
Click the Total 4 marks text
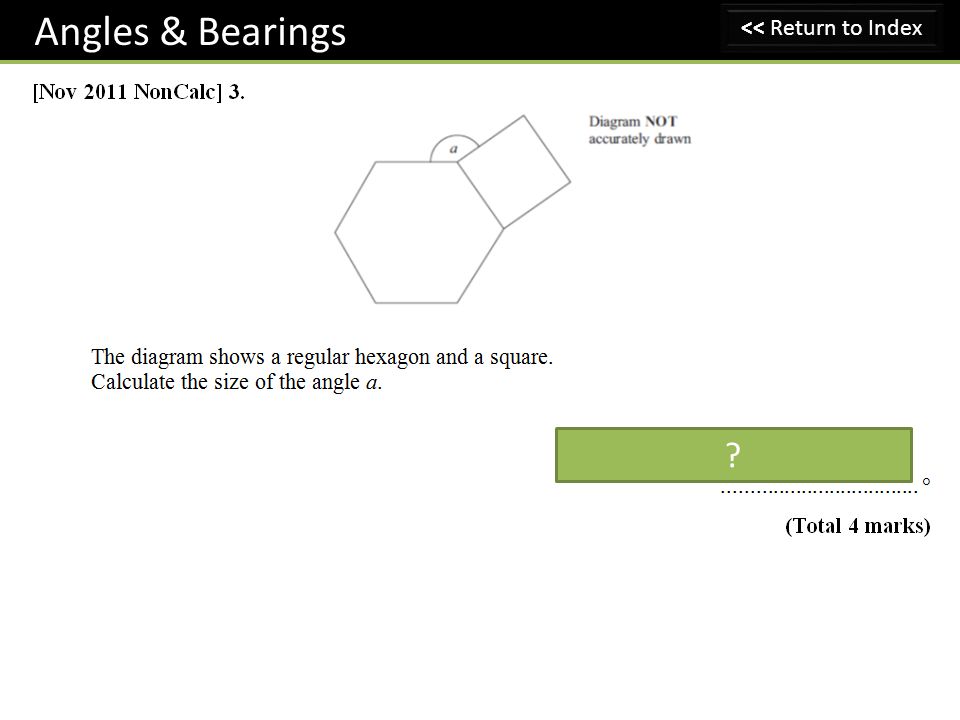click(858, 526)
